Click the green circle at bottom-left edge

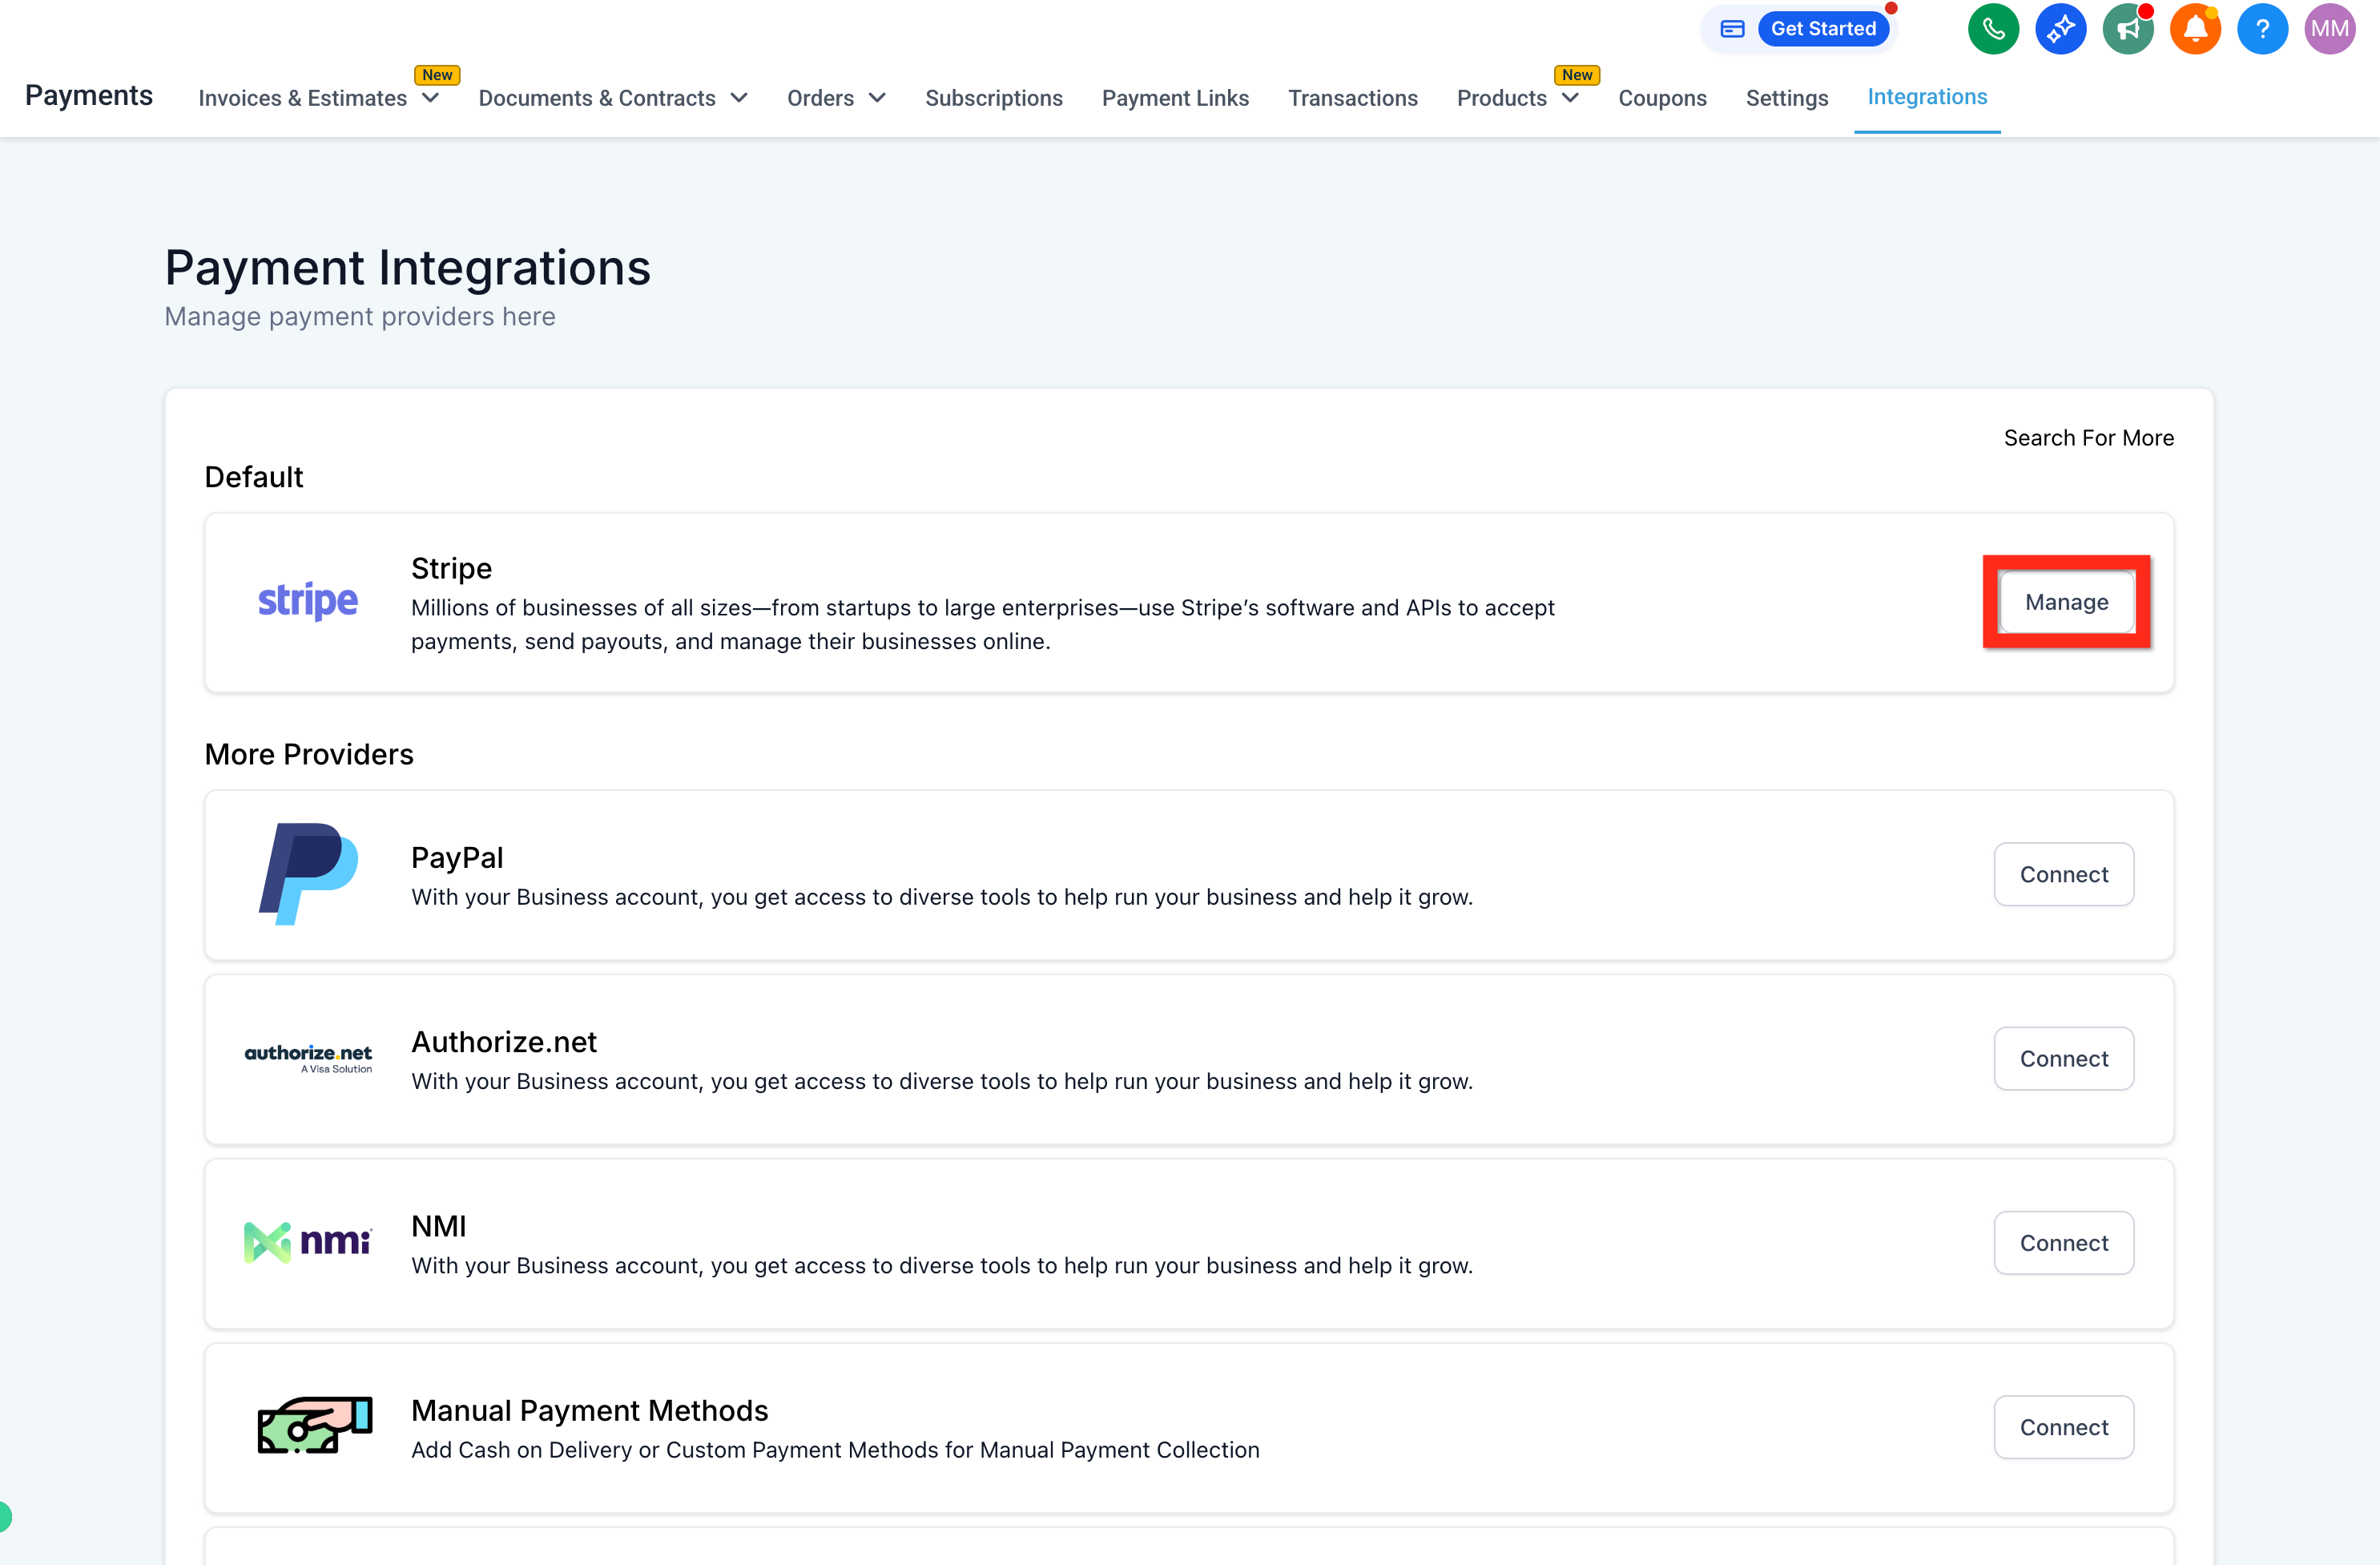coord(5,1516)
